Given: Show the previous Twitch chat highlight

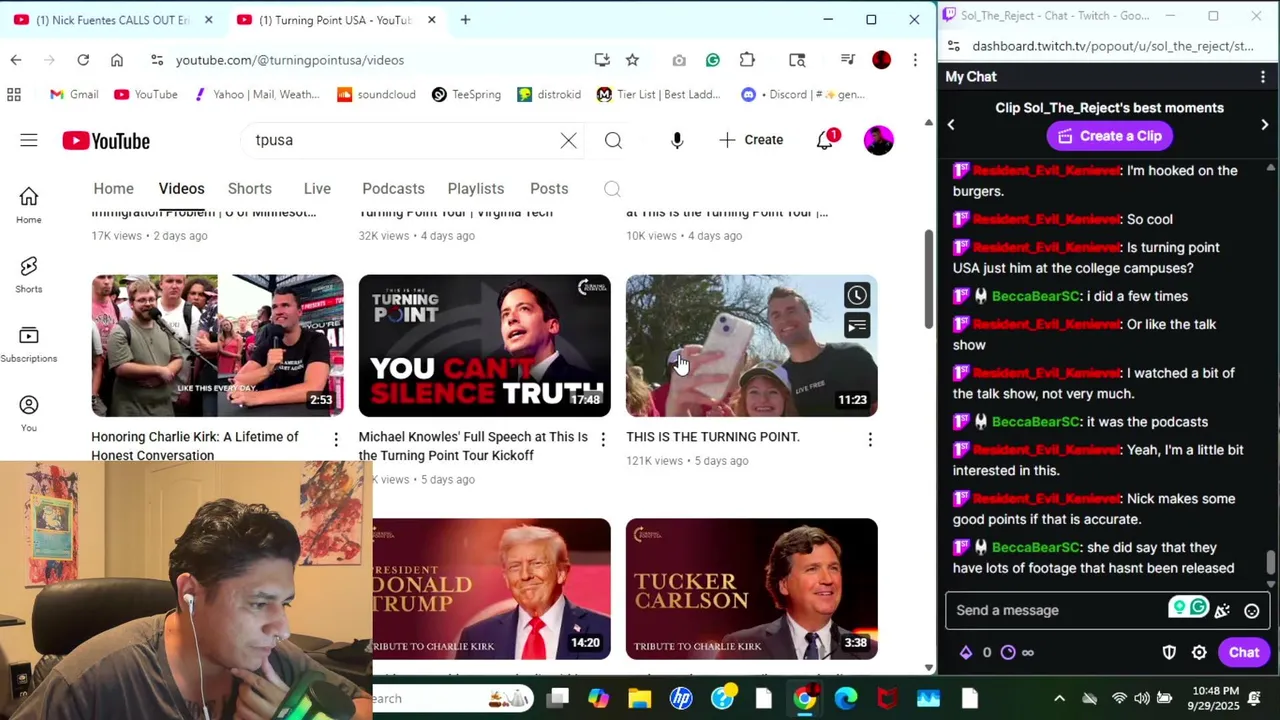Looking at the screenshot, I should (951, 125).
